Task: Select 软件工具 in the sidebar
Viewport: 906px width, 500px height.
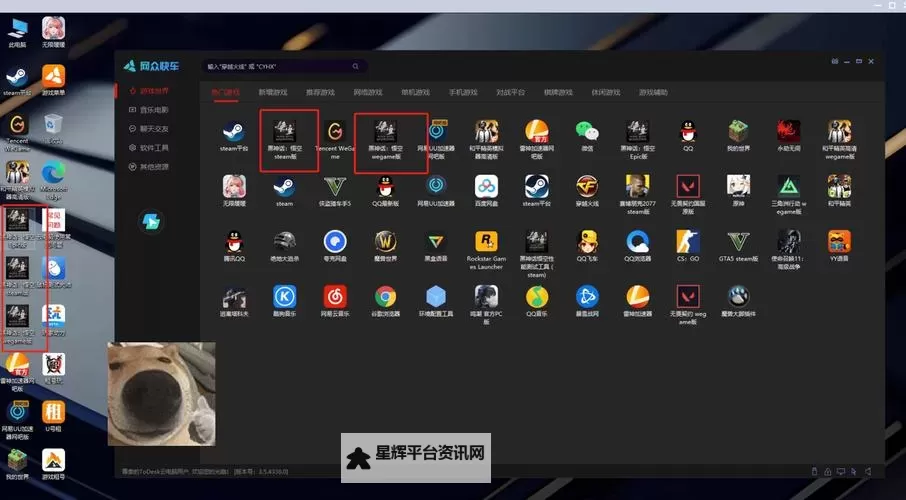Action: 149,148
